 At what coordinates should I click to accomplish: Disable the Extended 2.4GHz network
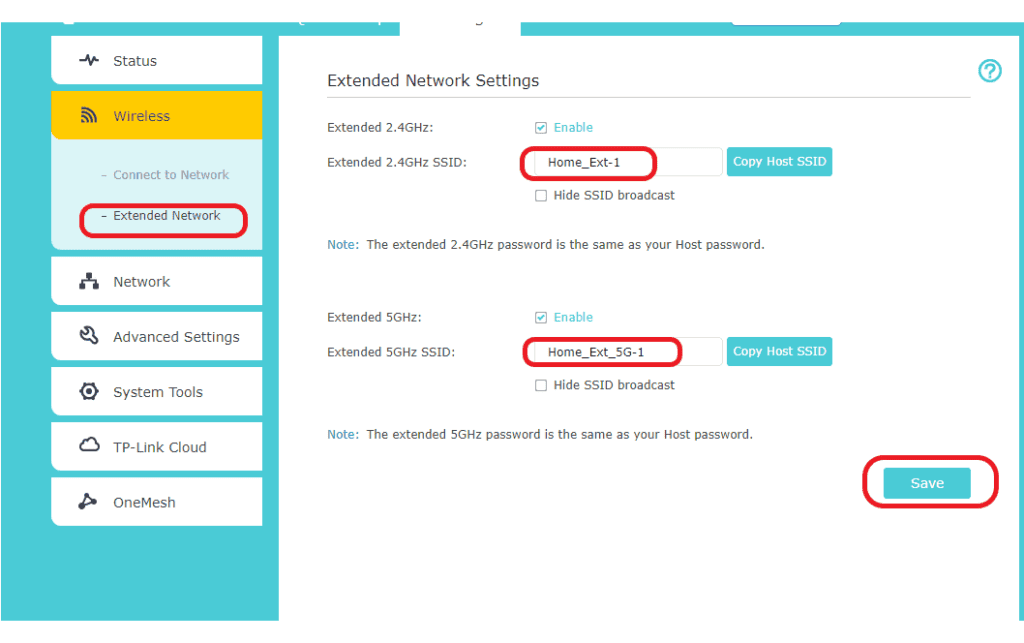coord(541,127)
